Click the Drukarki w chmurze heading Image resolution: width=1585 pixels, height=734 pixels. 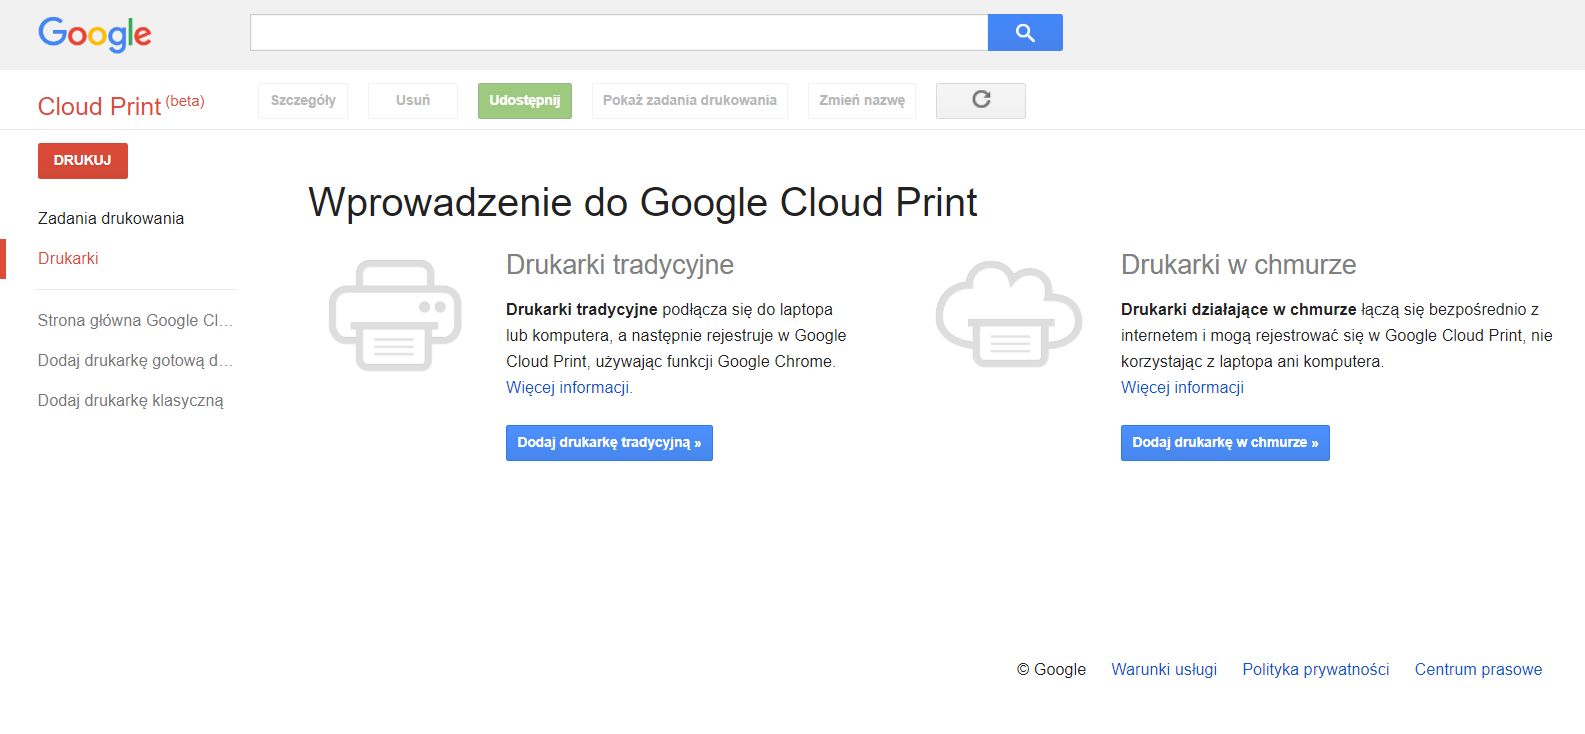point(1238,264)
